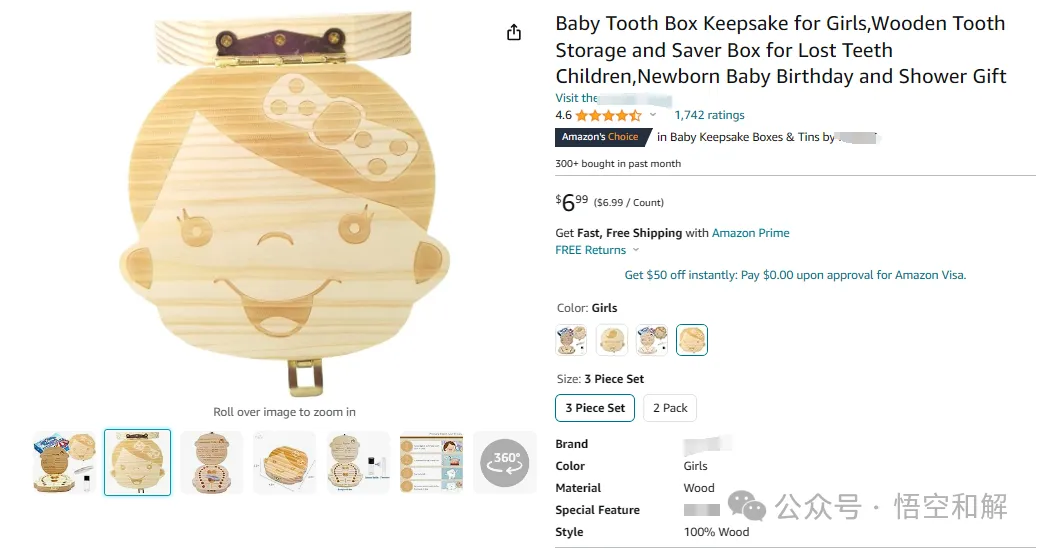The image size is (1041, 549).
Task: Choose the 2 Pack size option
Action: coord(670,408)
